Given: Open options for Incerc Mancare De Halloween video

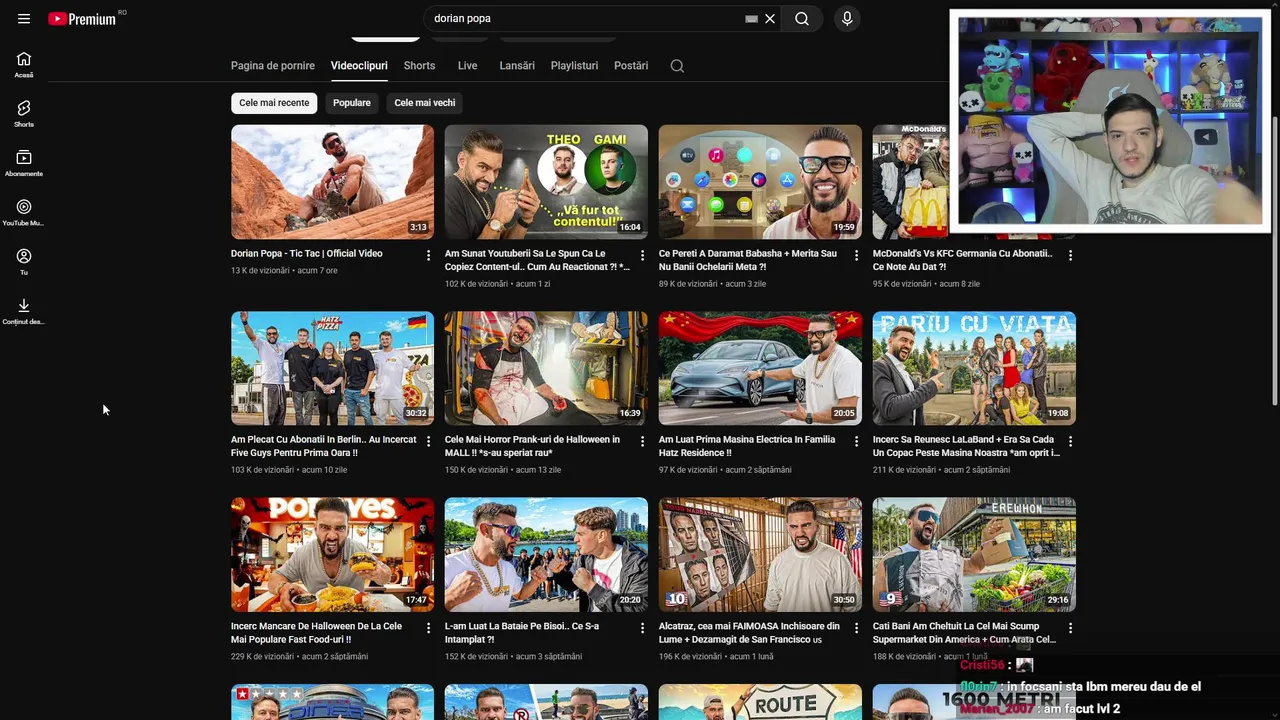Looking at the screenshot, I should 428,629.
